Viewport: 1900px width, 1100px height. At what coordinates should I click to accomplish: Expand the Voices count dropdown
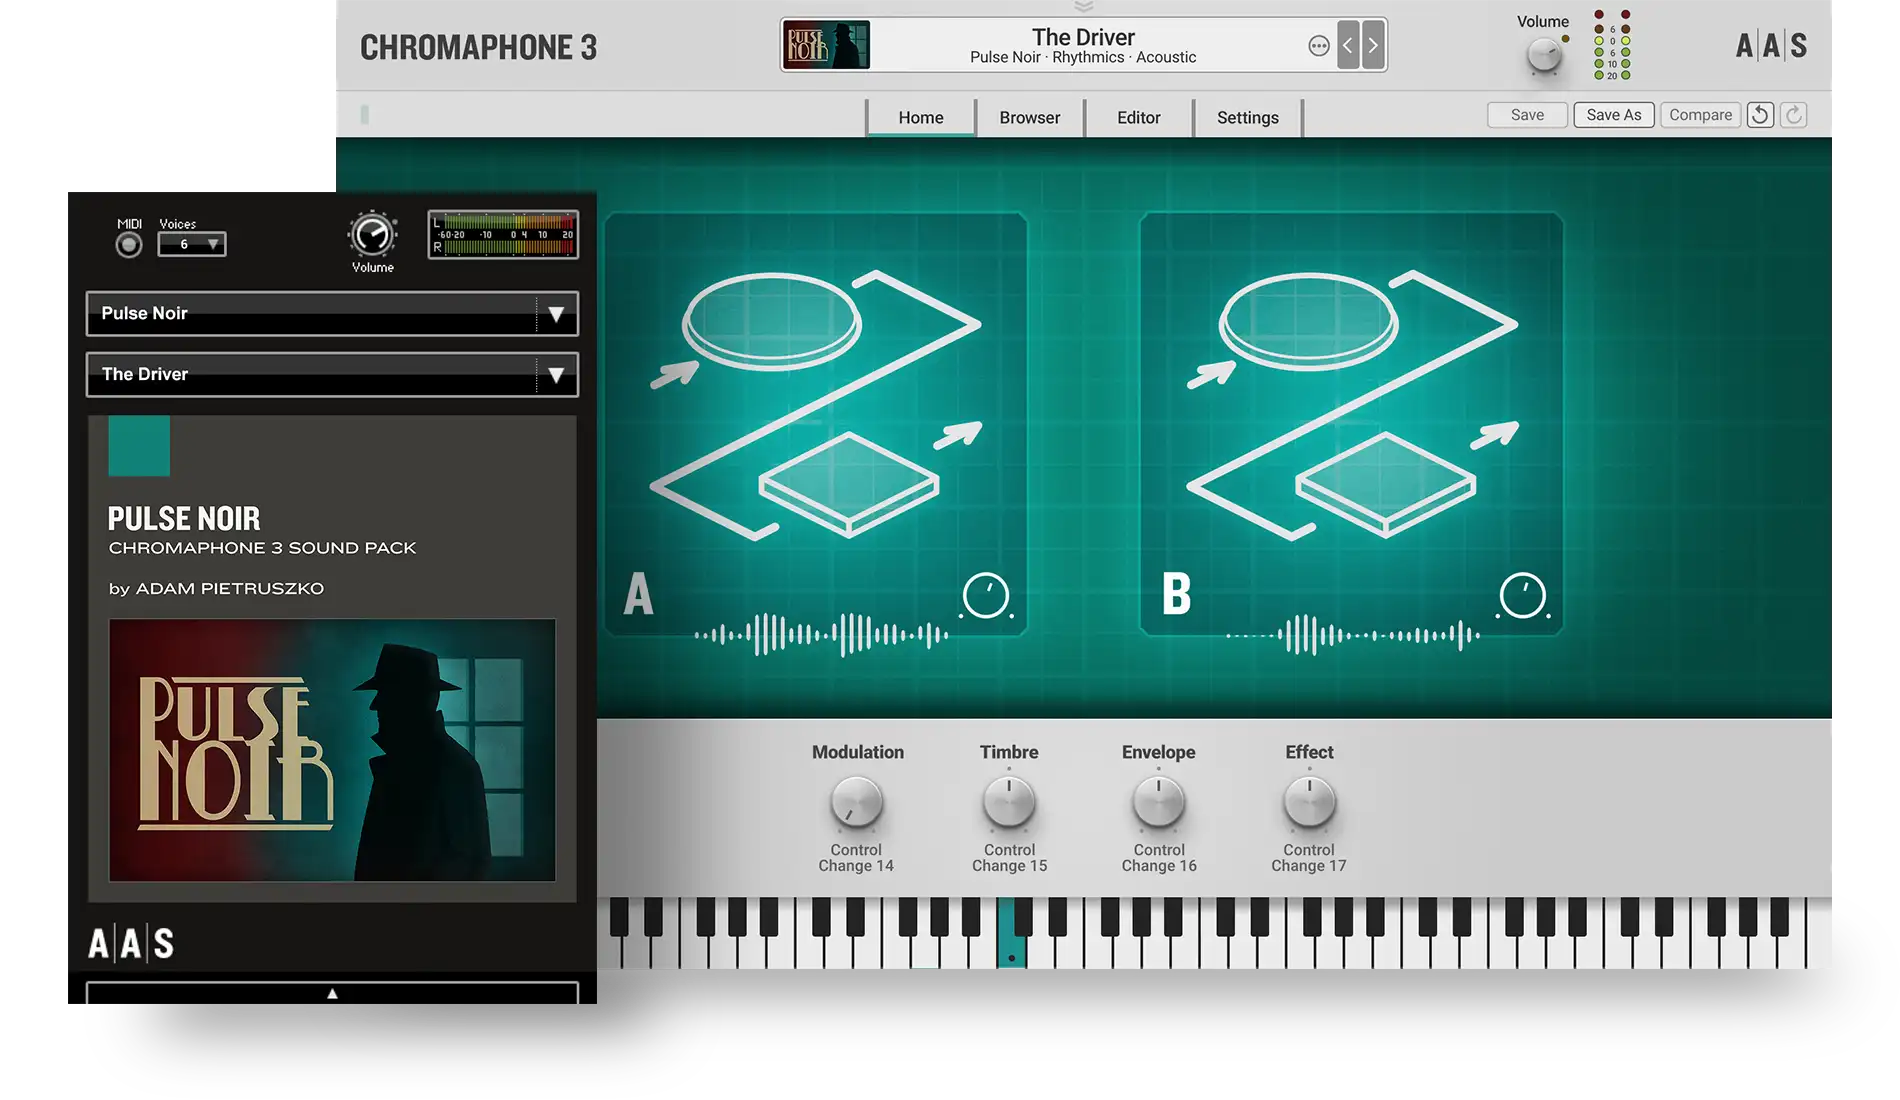(192, 244)
